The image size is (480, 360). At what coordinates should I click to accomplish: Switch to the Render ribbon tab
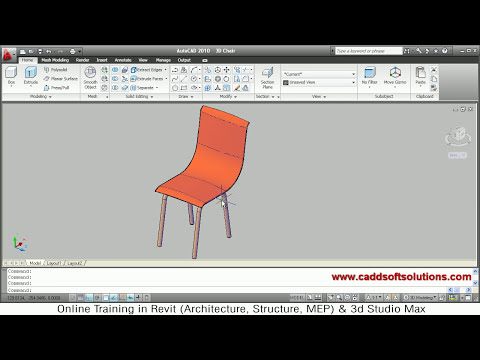(82, 60)
